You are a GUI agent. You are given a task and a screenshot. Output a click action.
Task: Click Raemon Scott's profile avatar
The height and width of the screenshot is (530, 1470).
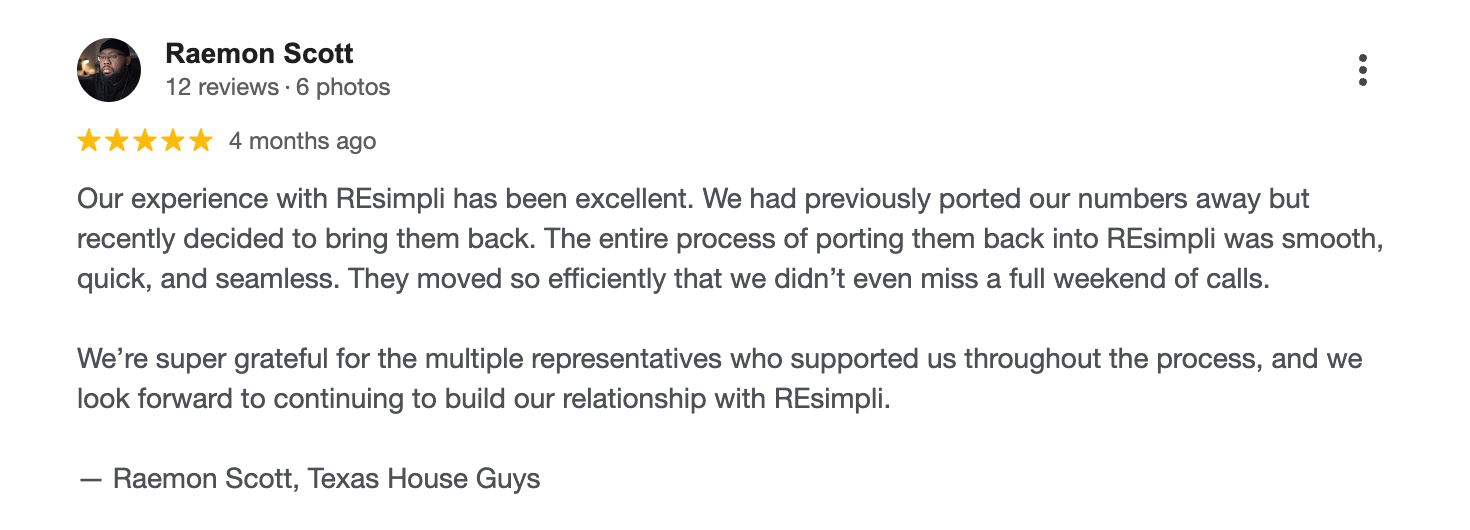tap(109, 70)
